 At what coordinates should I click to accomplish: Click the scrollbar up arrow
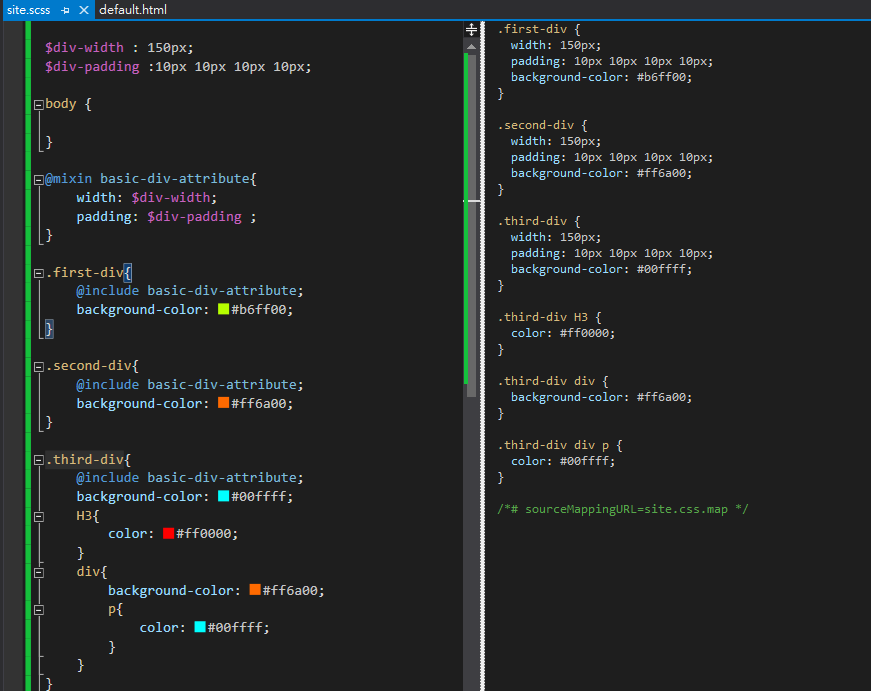[471, 47]
